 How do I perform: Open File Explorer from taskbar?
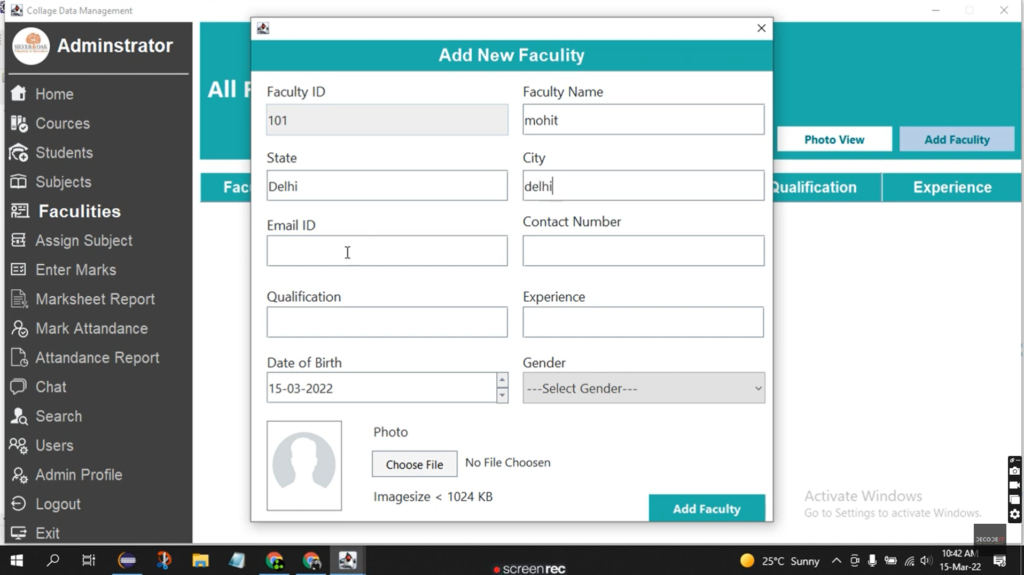pos(200,560)
